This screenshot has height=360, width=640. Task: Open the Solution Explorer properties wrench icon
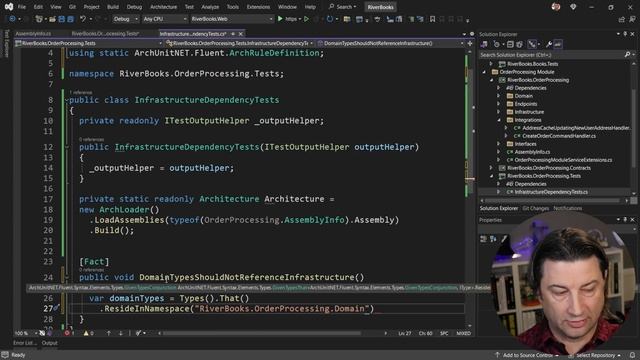tap(549, 44)
